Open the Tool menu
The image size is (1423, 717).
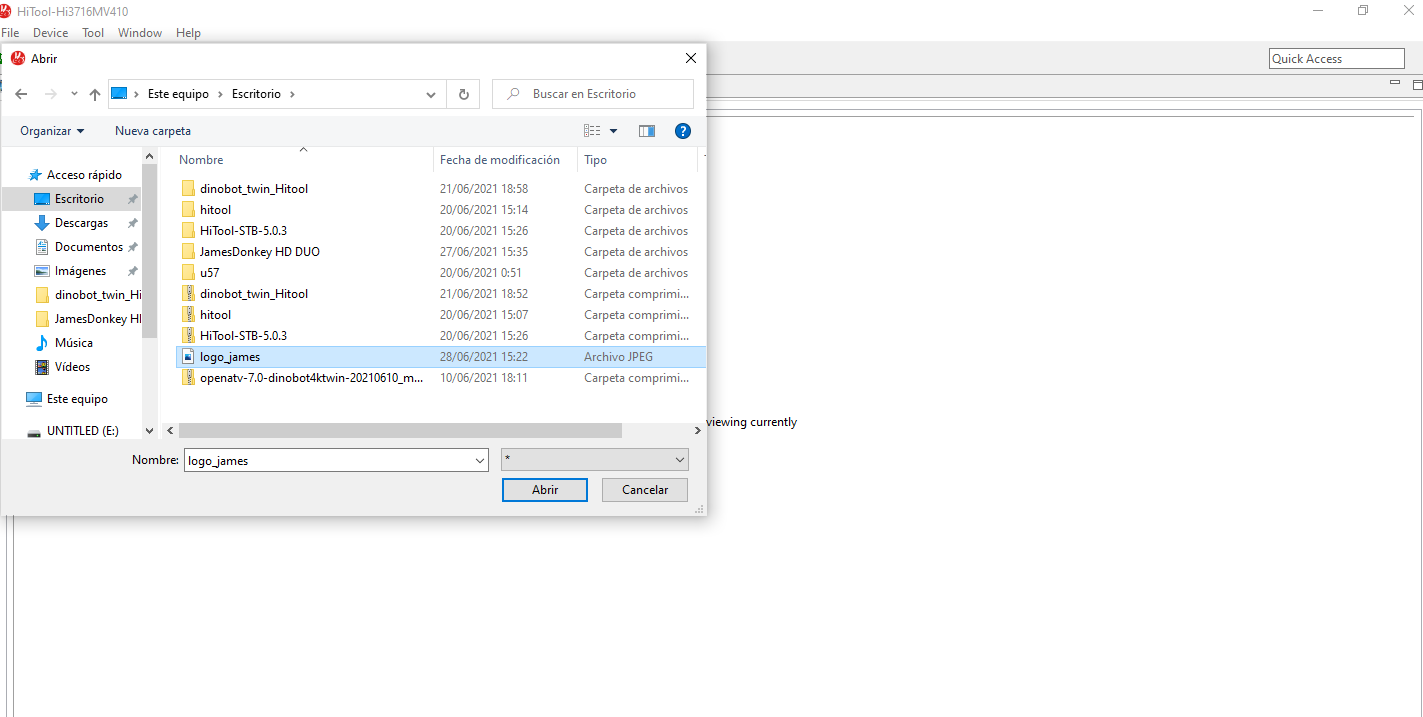pyautogui.click(x=93, y=33)
